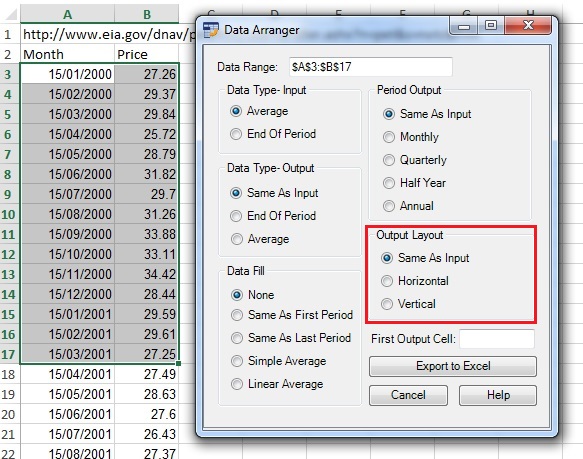Maximize the Data Arranger dialog
The height and width of the screenshot is (459, 583).
pos(491,26)
